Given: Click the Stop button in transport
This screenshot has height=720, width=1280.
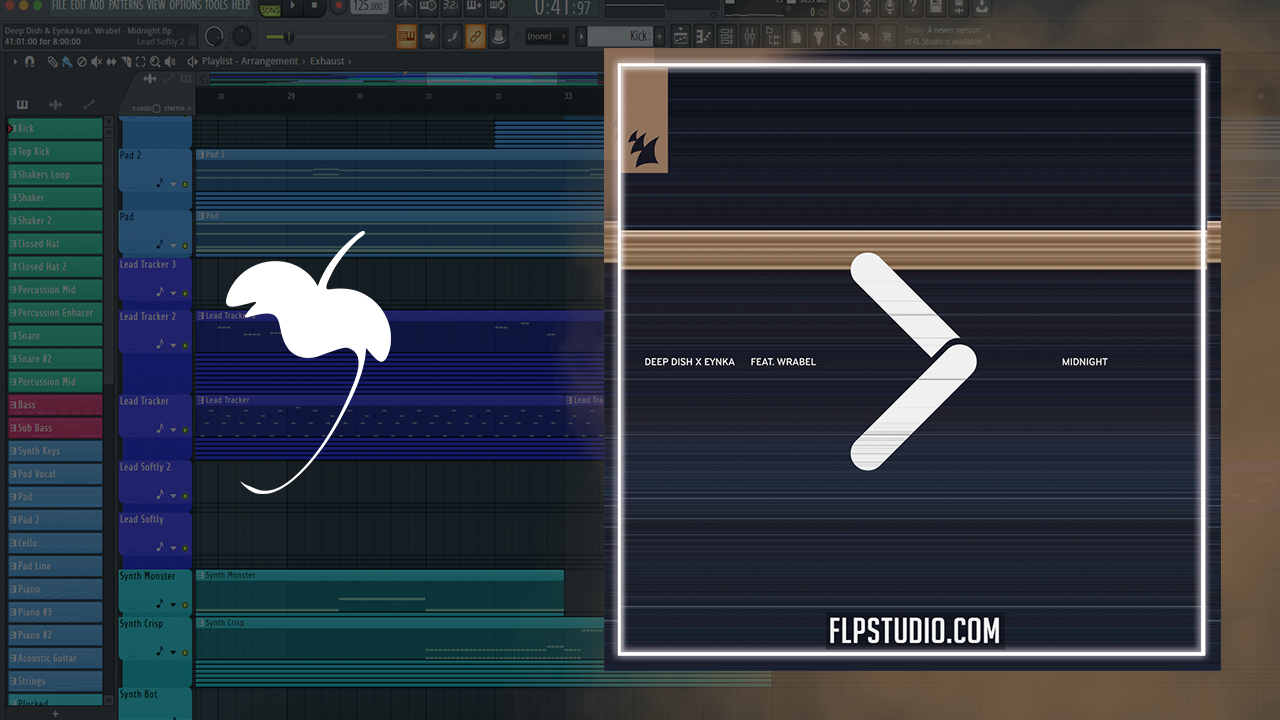Looking at the screenshot, I should (x=314, y=5).
